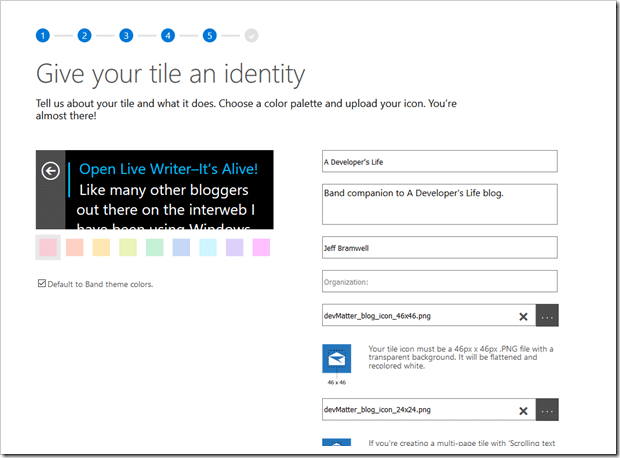Browse for the 24x24 icon file
620x458 pixels.
(x=547, y=410)
